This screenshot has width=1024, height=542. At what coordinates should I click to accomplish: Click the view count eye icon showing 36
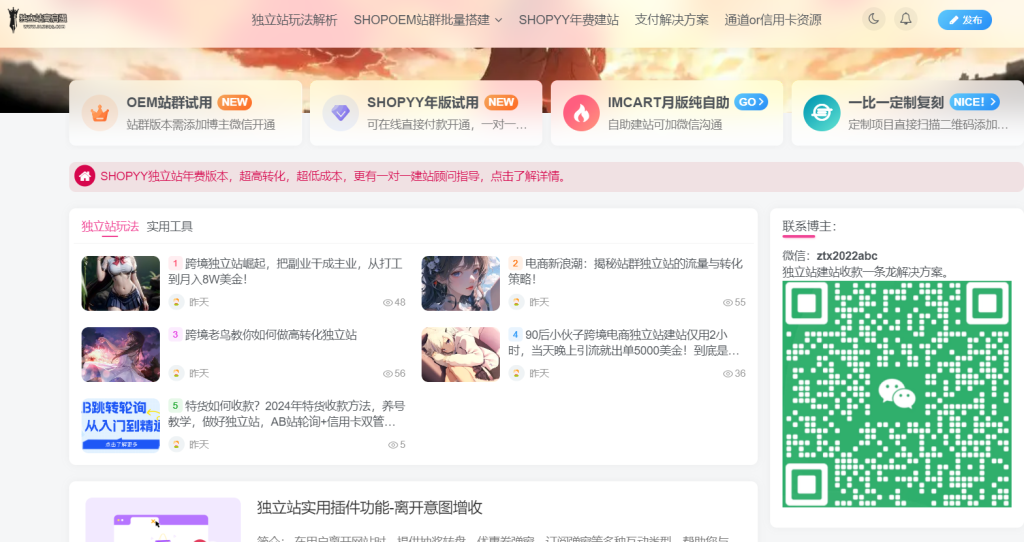(x=728, y=374)
